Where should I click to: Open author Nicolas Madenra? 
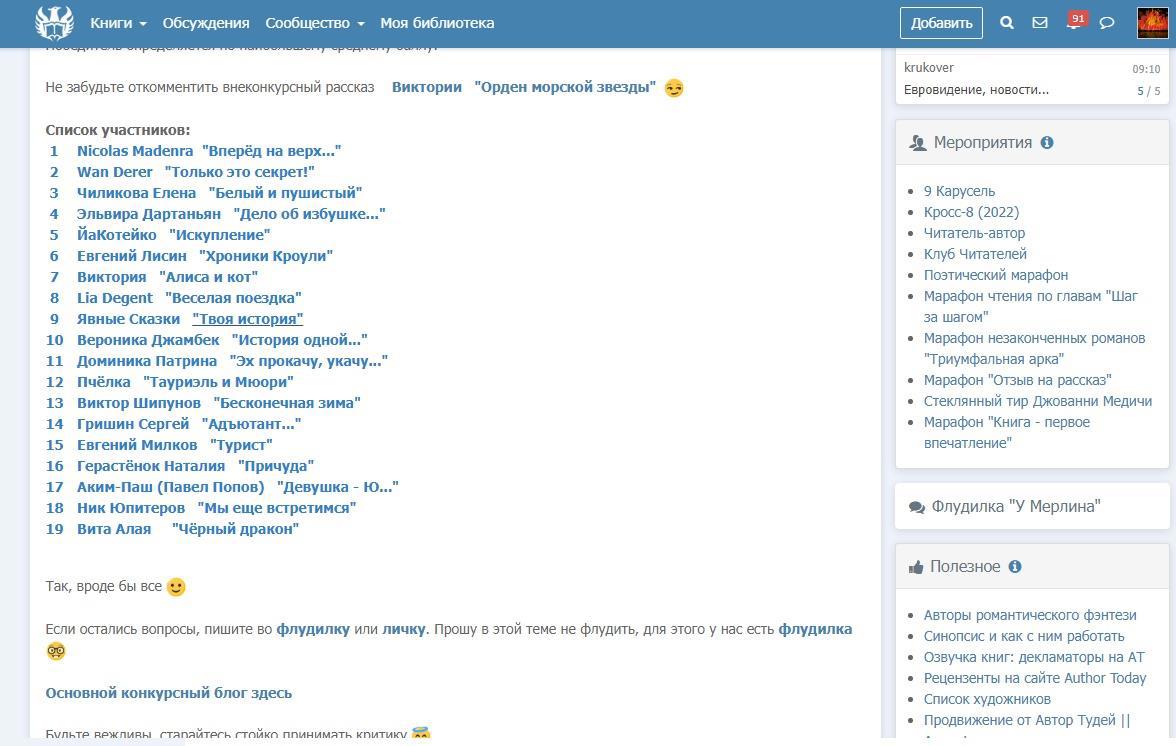135,151
